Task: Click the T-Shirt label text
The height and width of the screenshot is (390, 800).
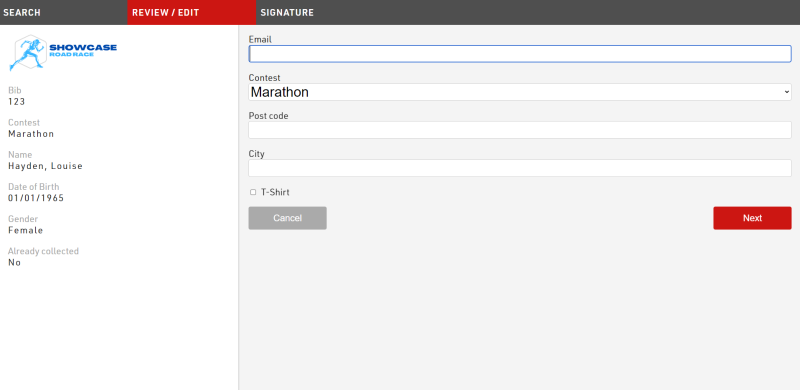Action: point(275,192)
